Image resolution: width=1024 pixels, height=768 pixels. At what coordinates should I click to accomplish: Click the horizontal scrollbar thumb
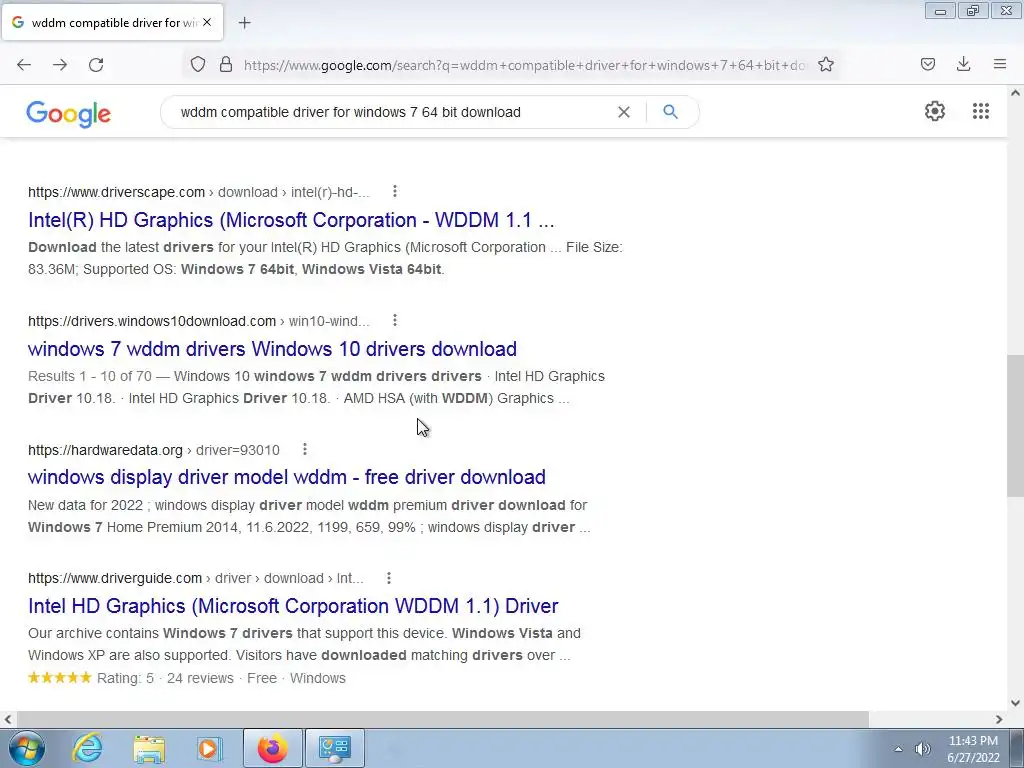(441, 719)
